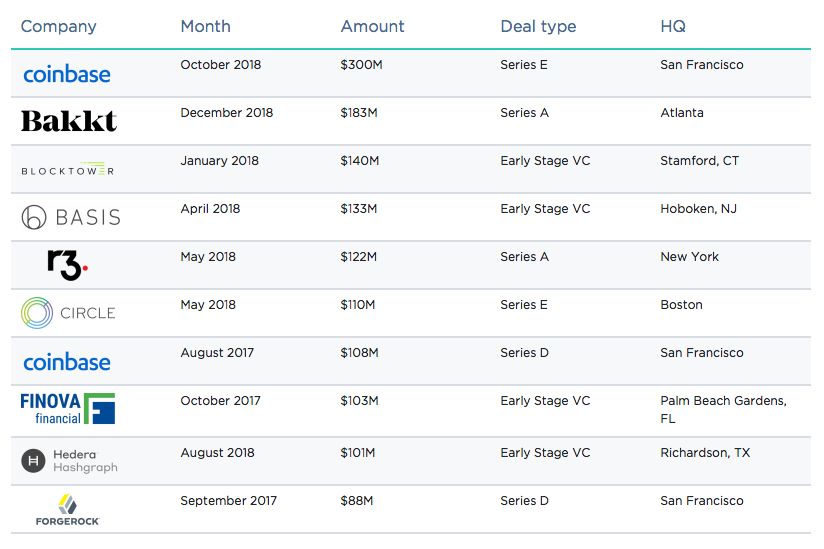The height and width of the screenshot is (549, 824).
Task: Select the Palm Beach Gardens, FL cell
Action: point(723,409)
